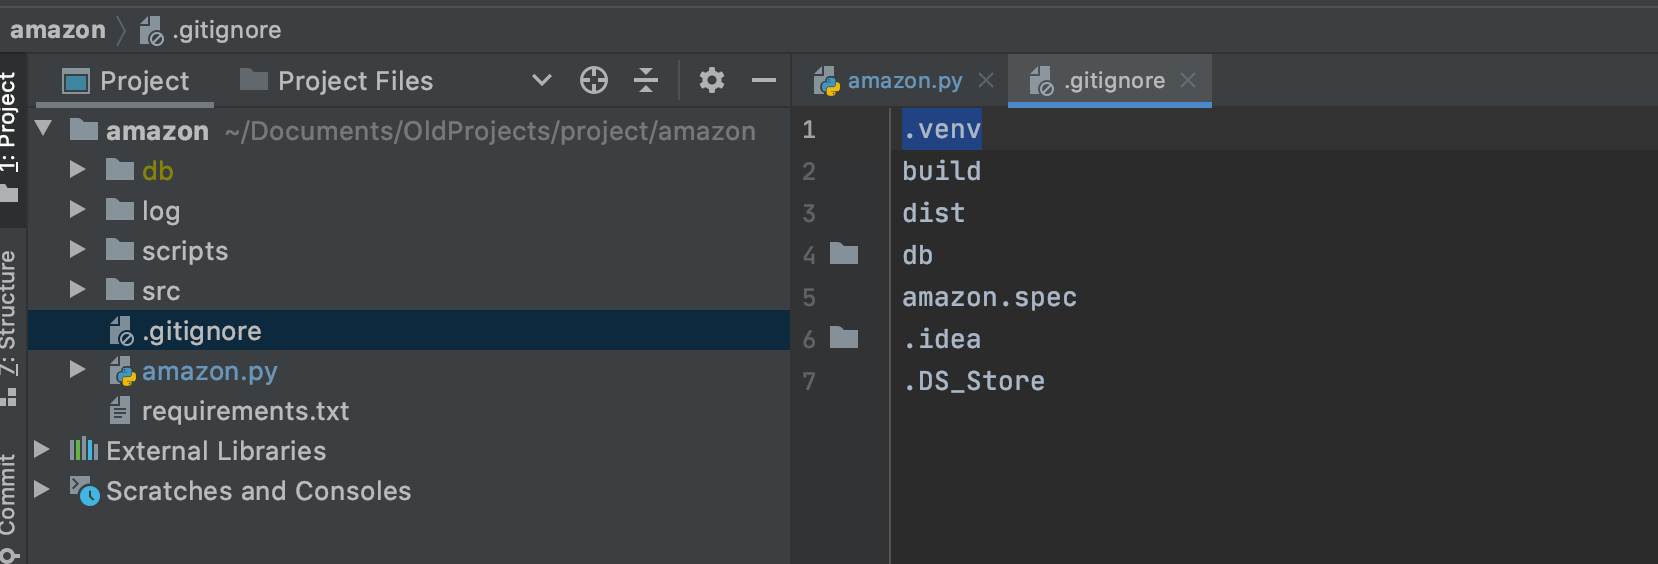Expand the amazon.py file node
Screen dimensions: 1658x564
point(77,370)
